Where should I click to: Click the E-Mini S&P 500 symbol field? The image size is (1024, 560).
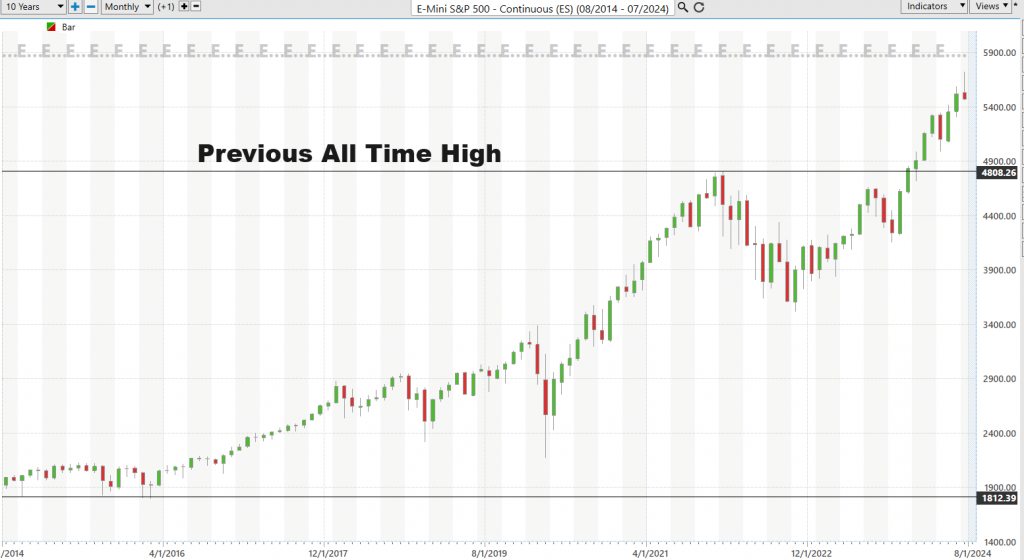coord(542,8)
